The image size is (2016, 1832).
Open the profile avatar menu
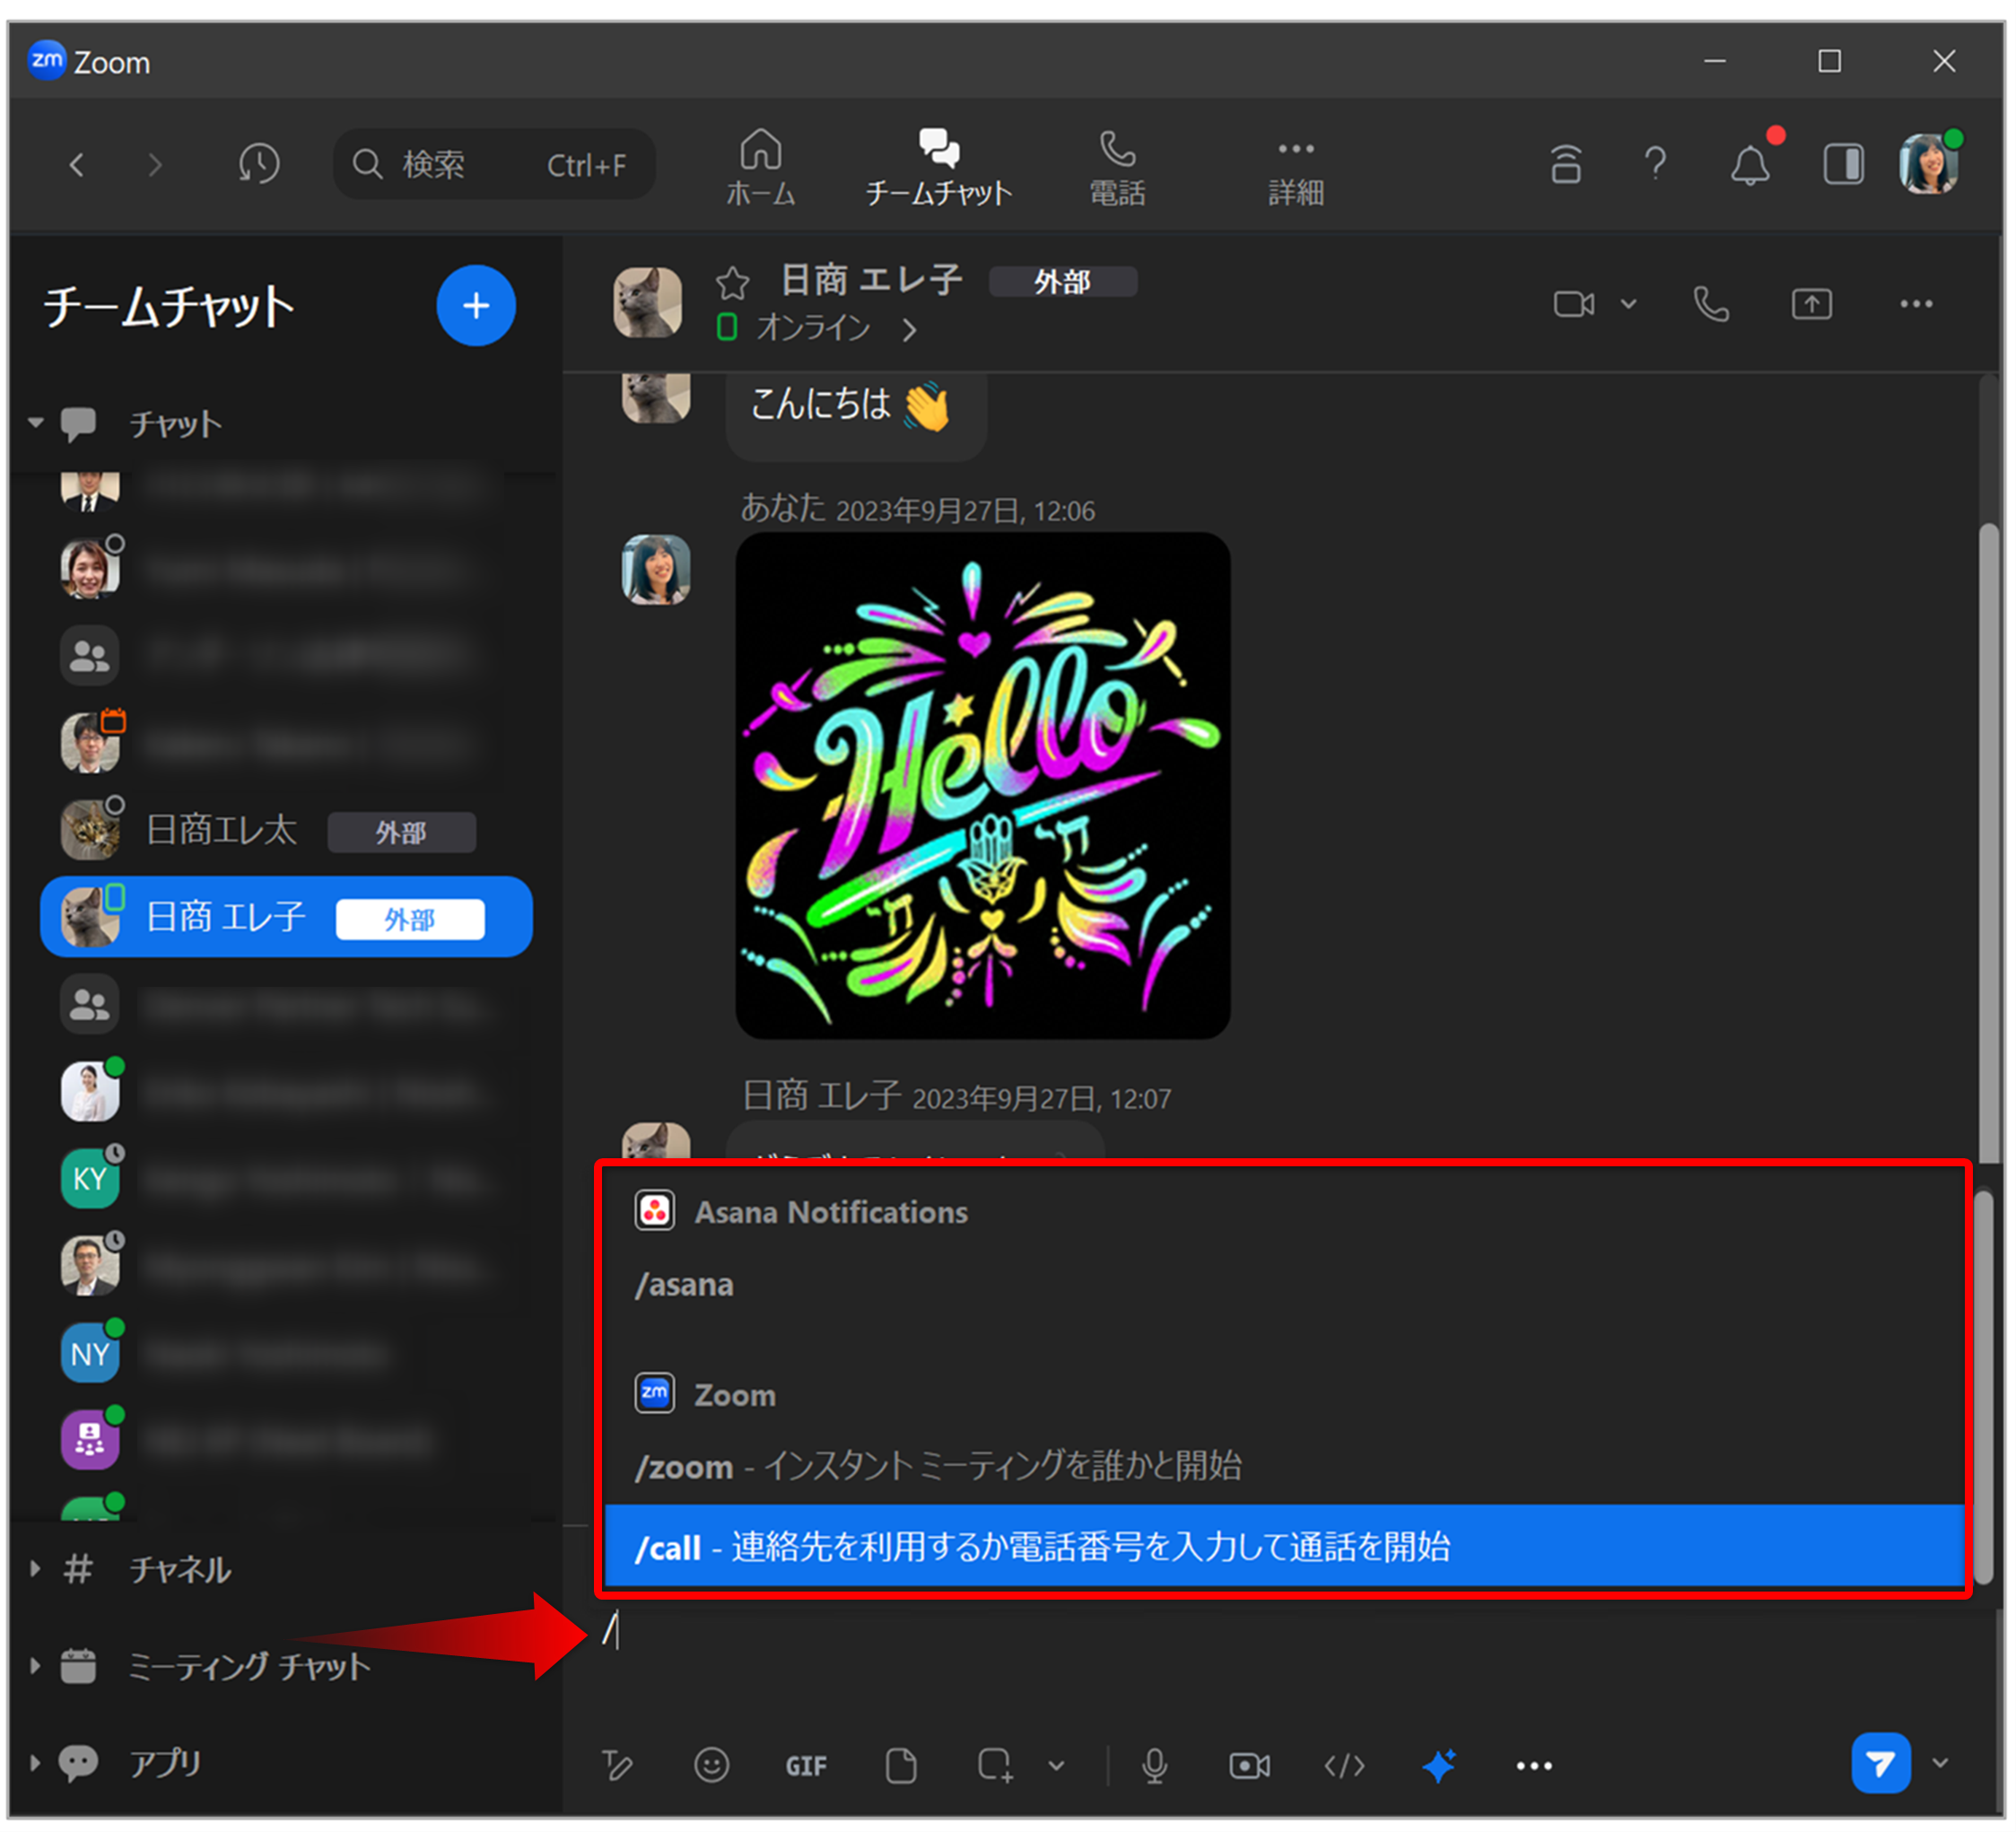click(x=1929, y=164)
